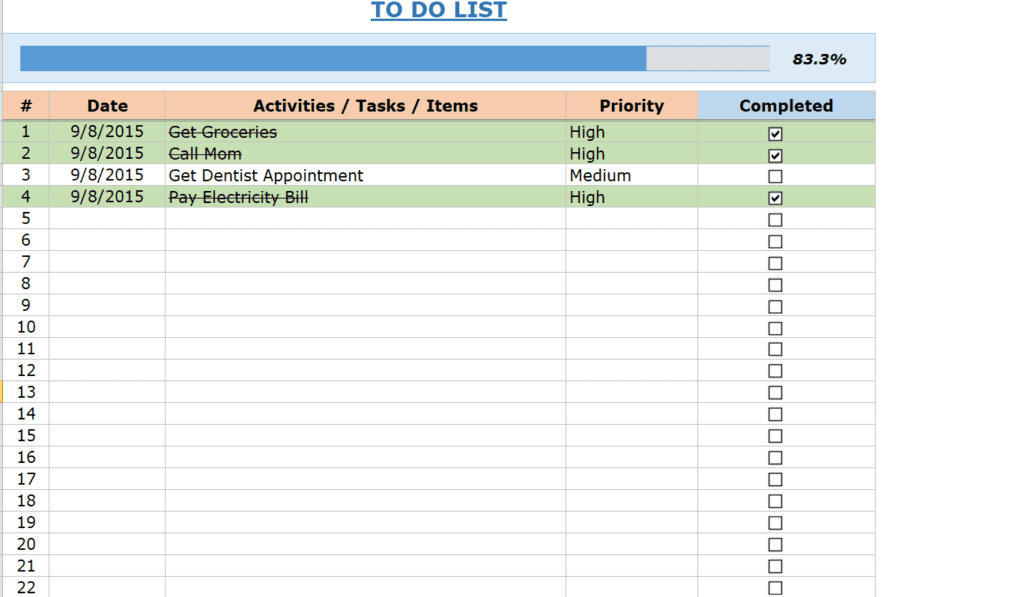
Task: Select the 83.3% completion value
Action: pyautogui.click(x=819, y=59)
